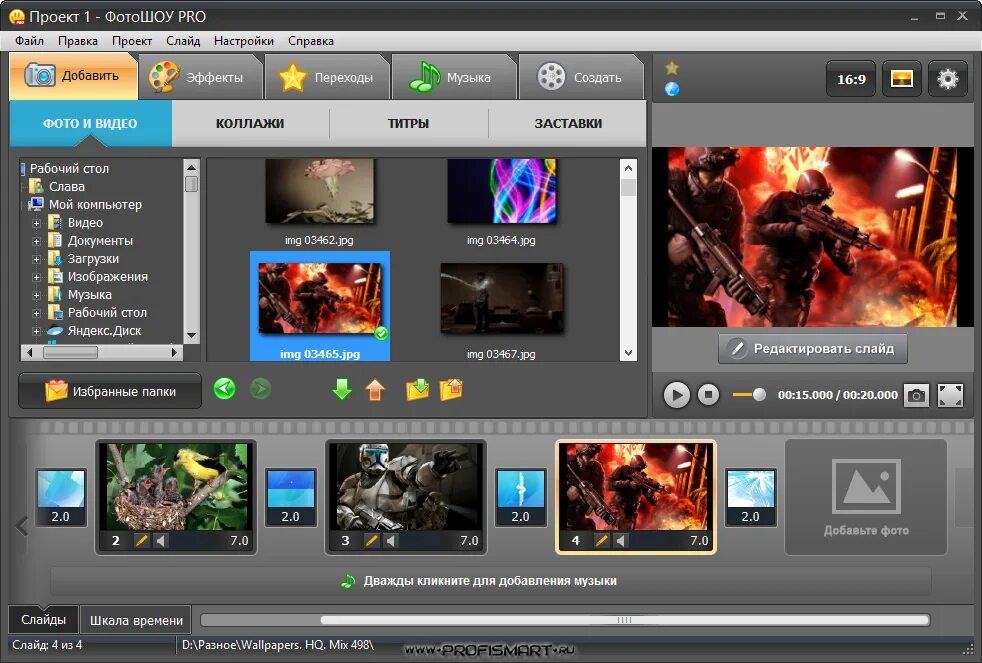Open the Создать tab
Viewport: 982px width, 663px height.
pos(580,78)
